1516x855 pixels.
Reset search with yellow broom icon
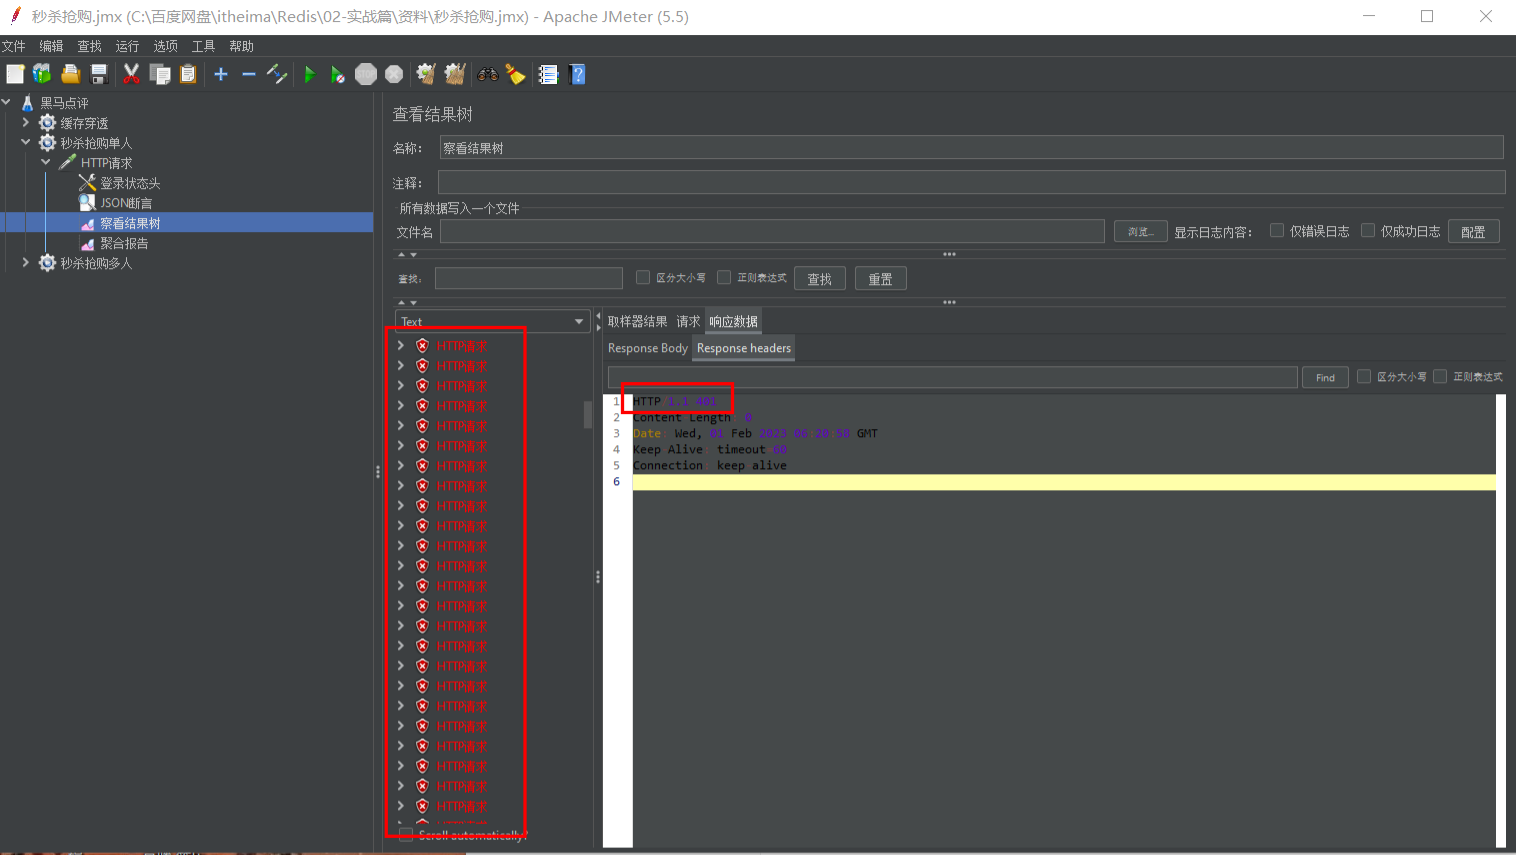coord(516,74)
